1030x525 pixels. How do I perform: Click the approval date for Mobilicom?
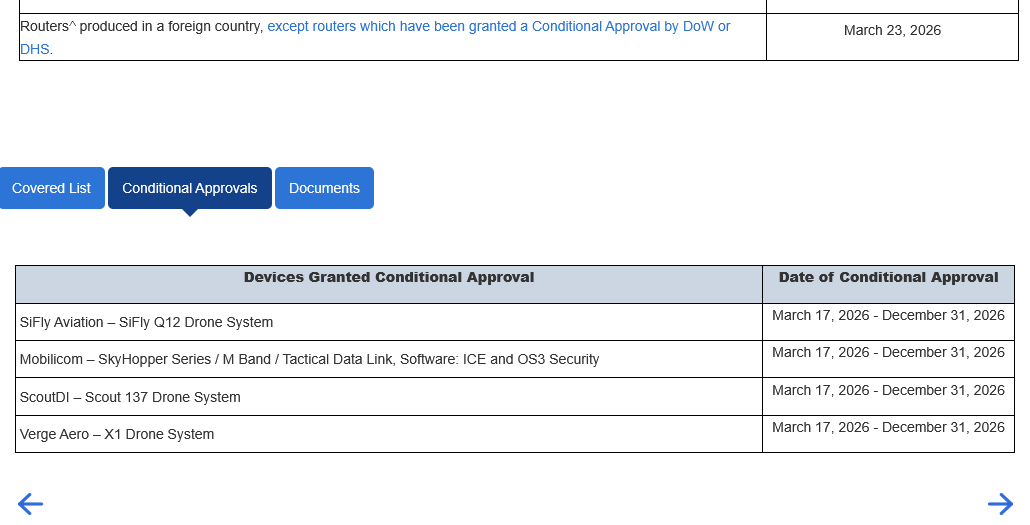888,352
